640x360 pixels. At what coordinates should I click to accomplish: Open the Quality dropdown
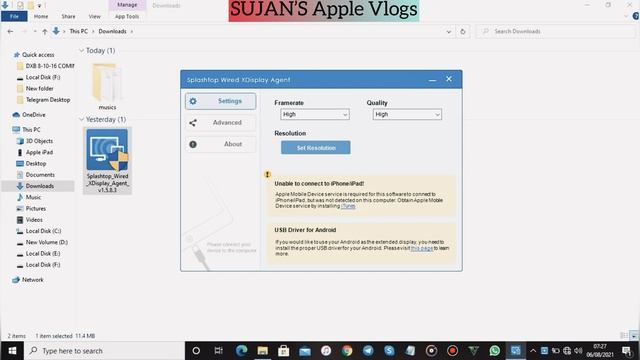coord(407,115)
